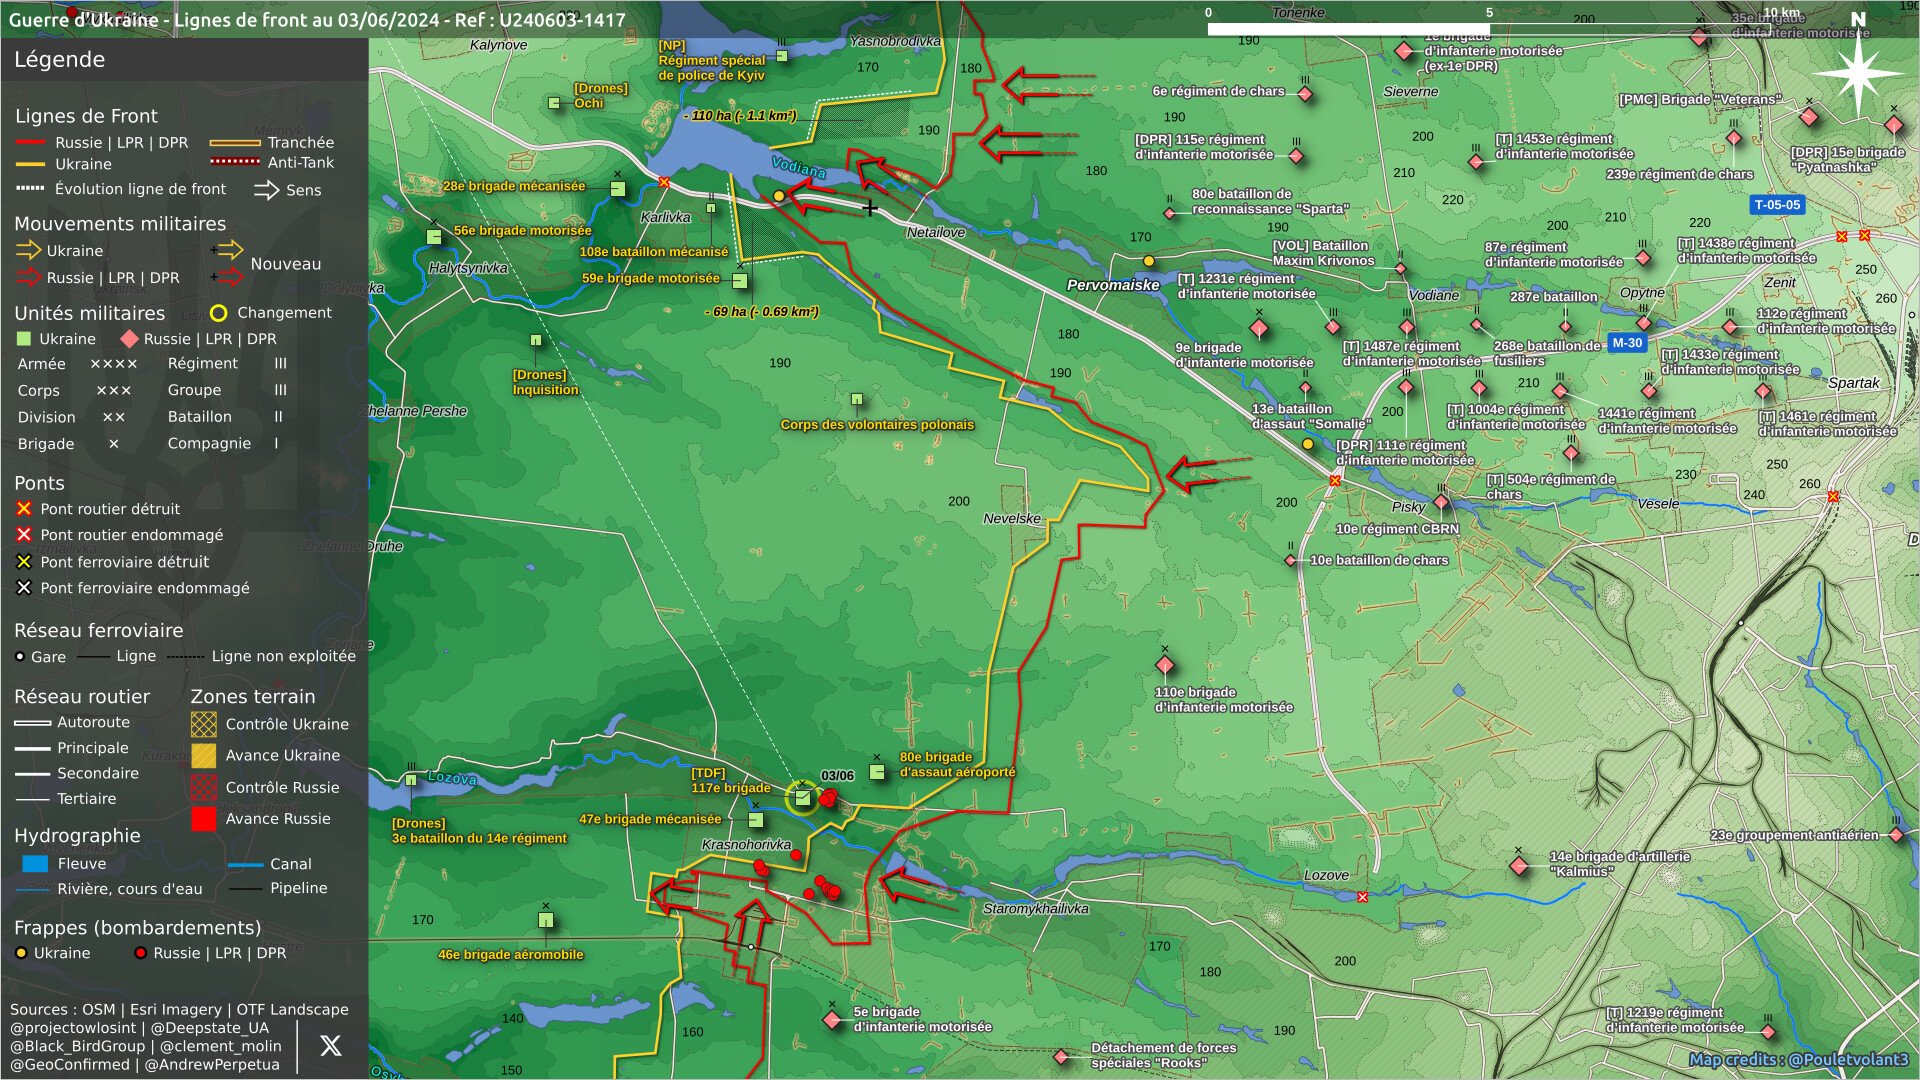The image size is (1920, 1080).
Task: Click the 'Mouvements militaires' legend heading
Action: coord(120,224)
